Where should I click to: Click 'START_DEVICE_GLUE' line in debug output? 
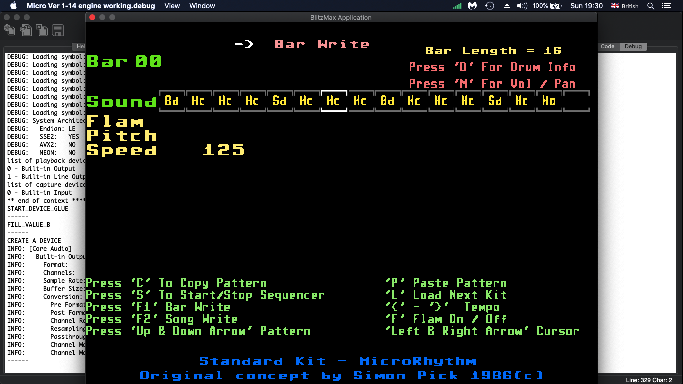click(x=38, y=209)
